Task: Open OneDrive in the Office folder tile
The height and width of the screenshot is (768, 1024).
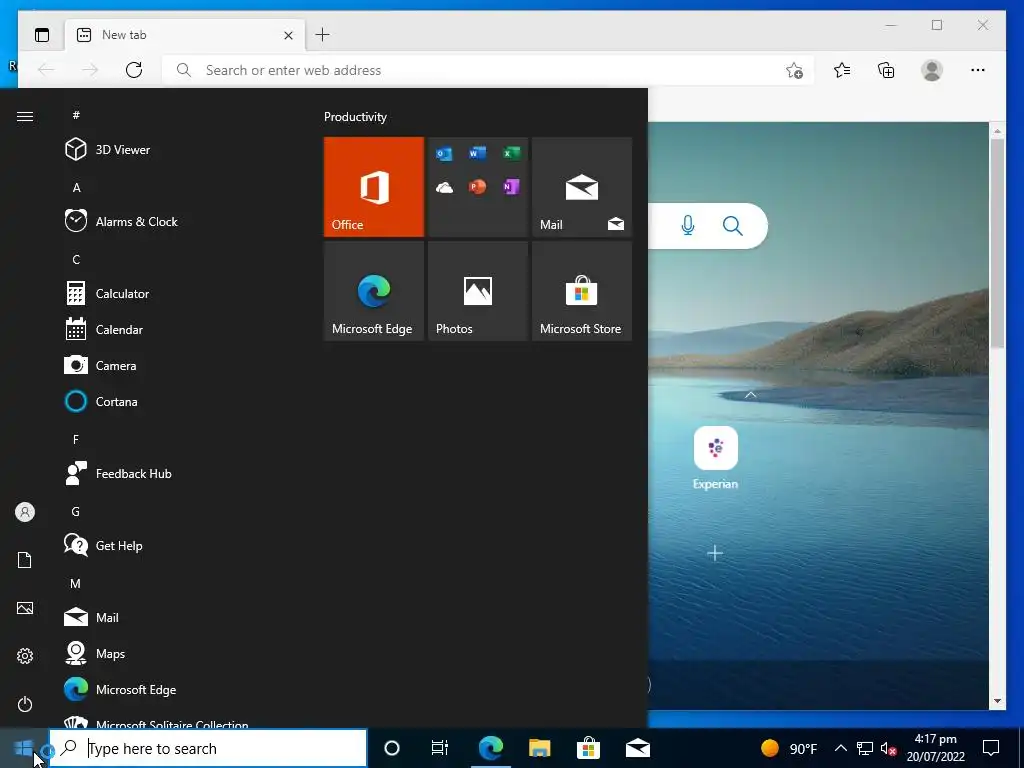Action: tap(444, 188)
